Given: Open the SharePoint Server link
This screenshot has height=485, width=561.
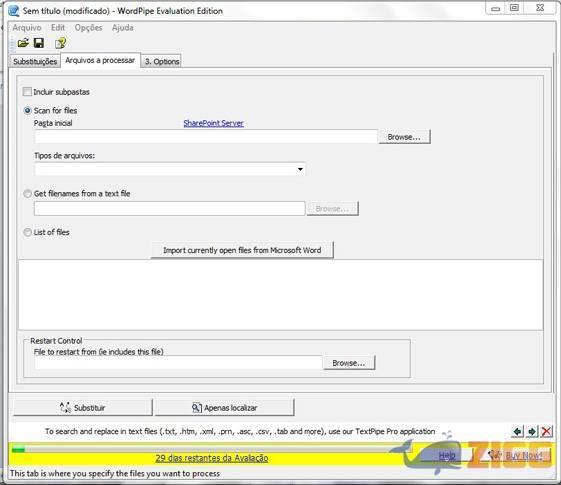Looking at the screenshot, I should [214, 123].
